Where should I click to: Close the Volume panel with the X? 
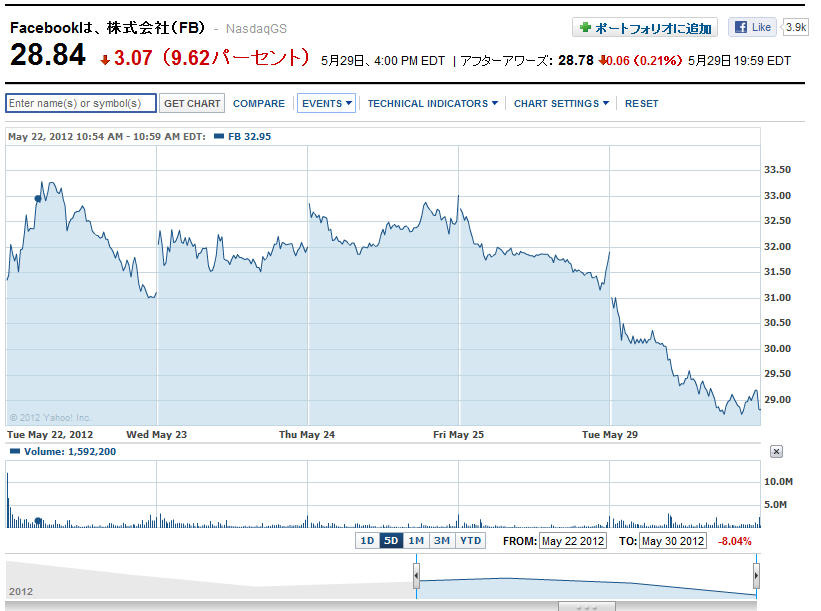coord(776,451)
